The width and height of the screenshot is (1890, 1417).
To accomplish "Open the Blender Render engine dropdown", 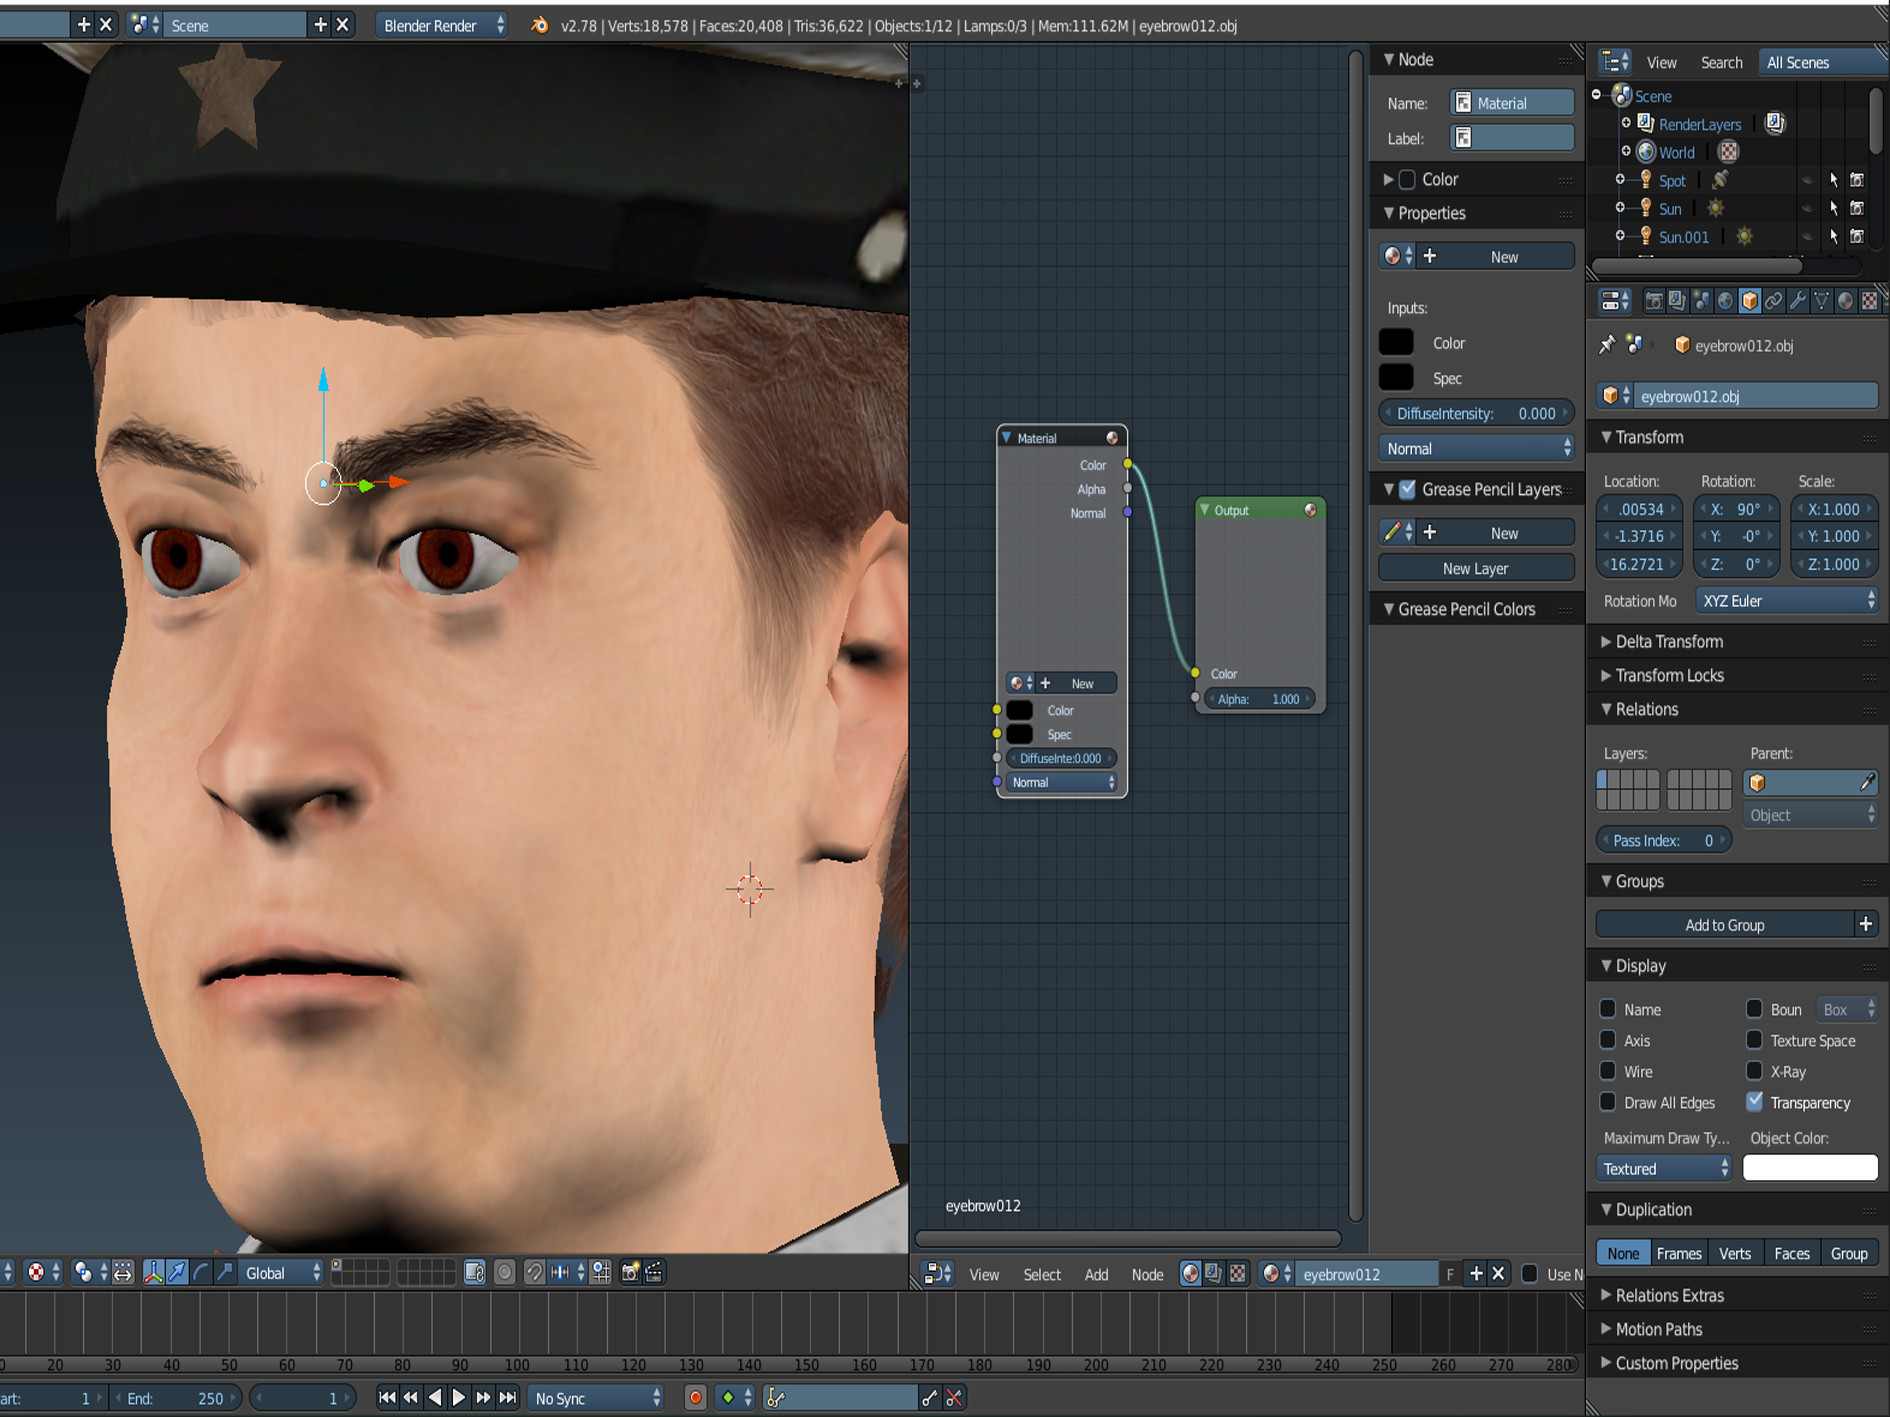I will click(443, 25).
